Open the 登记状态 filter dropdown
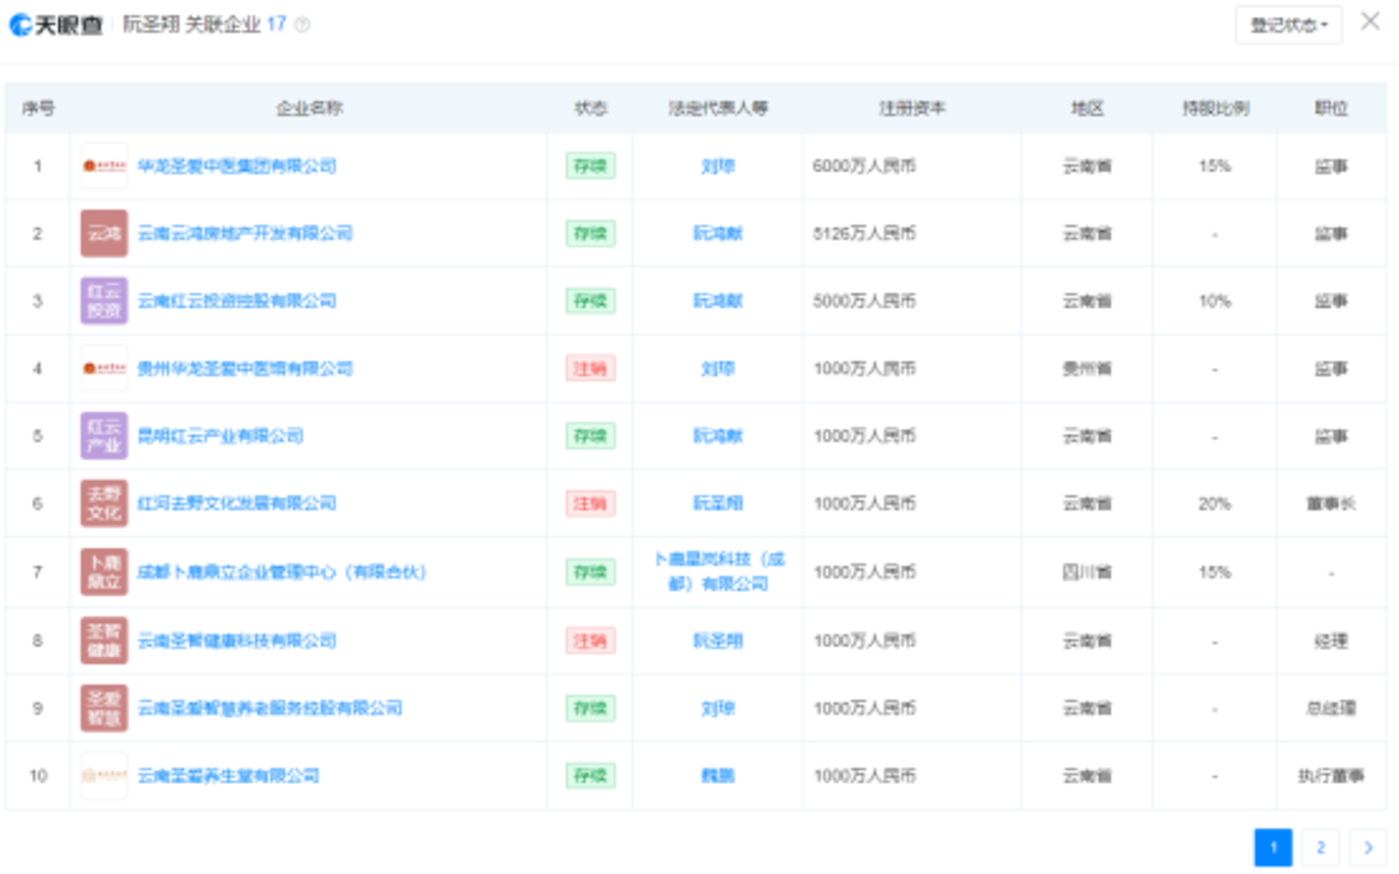 1288,25
